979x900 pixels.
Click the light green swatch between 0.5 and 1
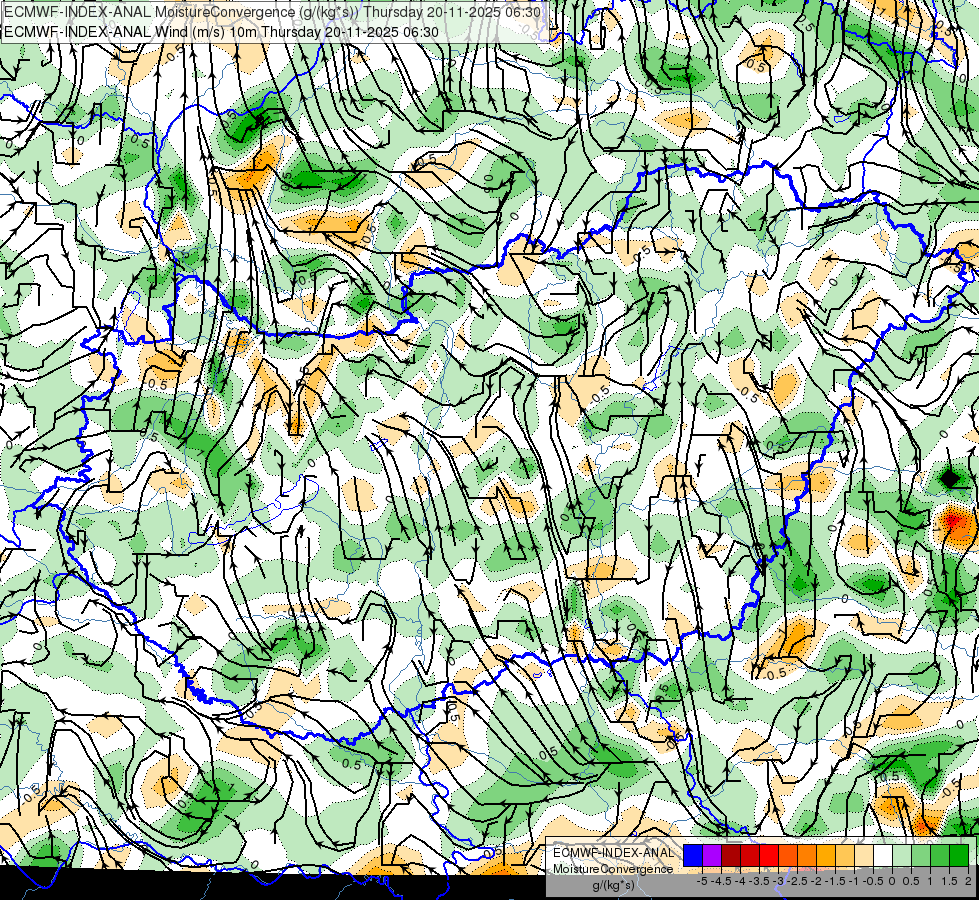(921, 856)
